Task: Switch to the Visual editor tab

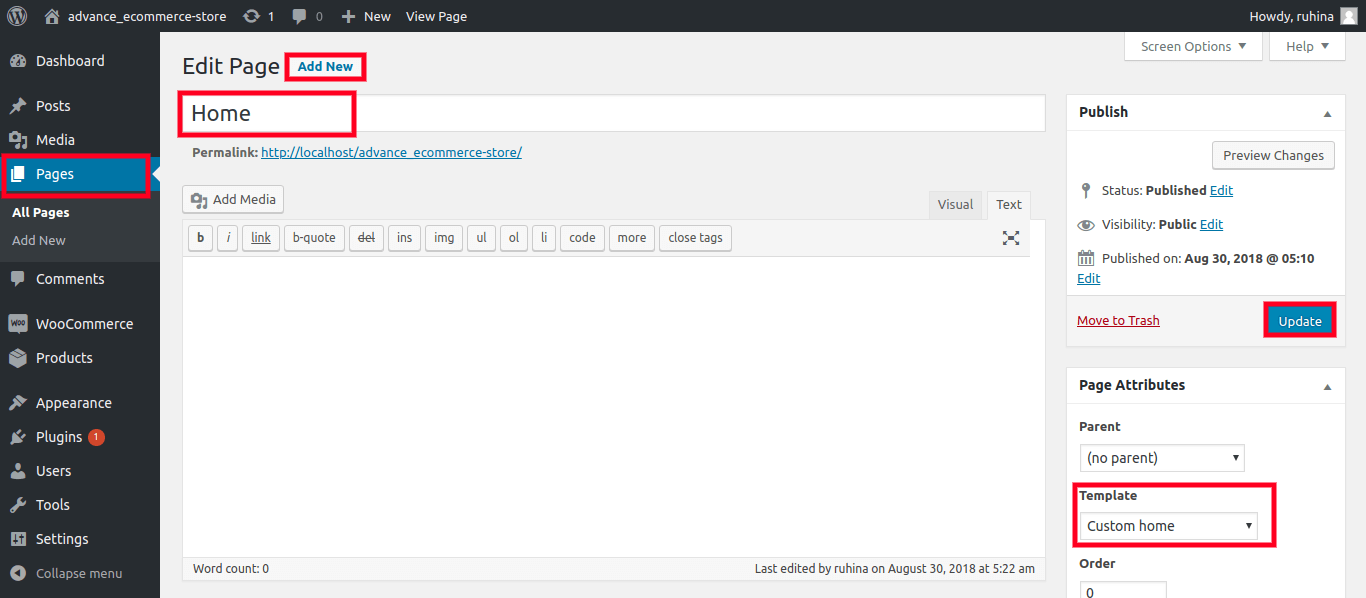Action: click(955, 204)
